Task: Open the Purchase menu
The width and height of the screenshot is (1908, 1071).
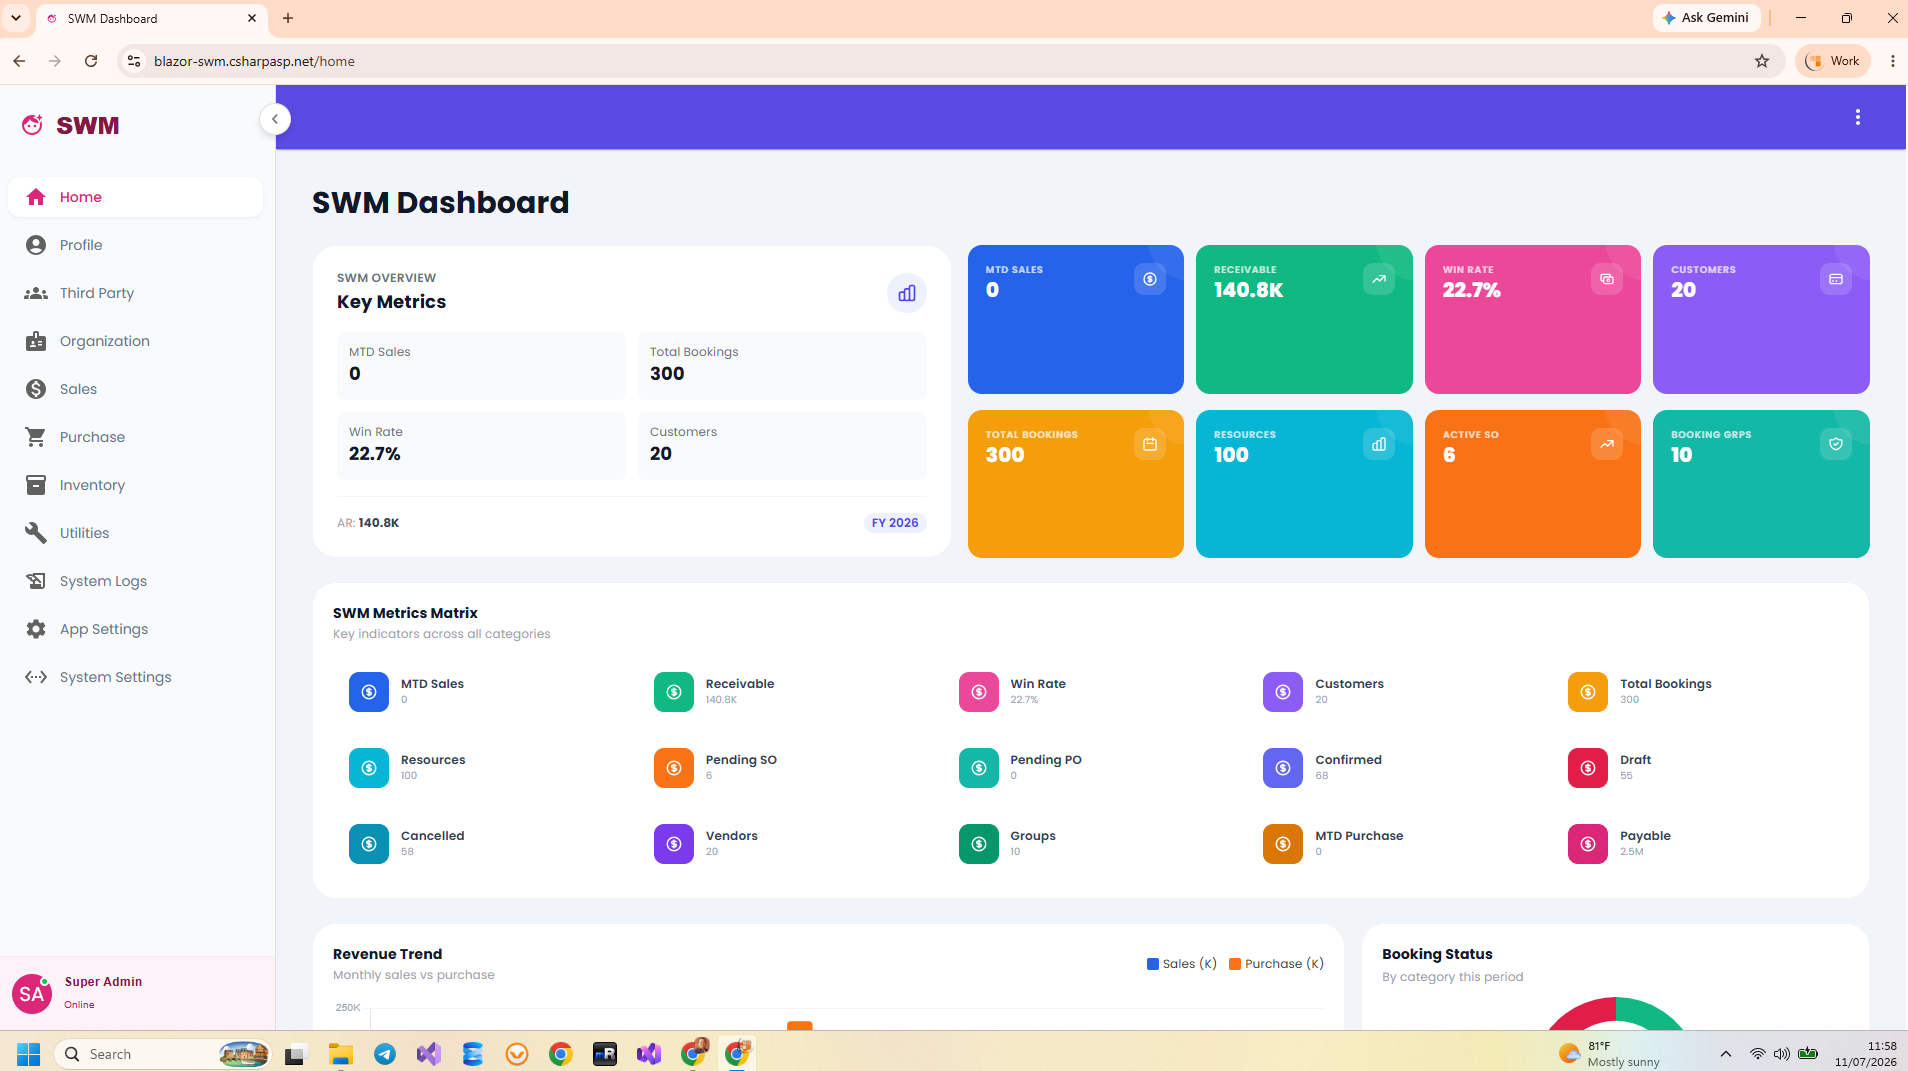Action: click(135, 437)
